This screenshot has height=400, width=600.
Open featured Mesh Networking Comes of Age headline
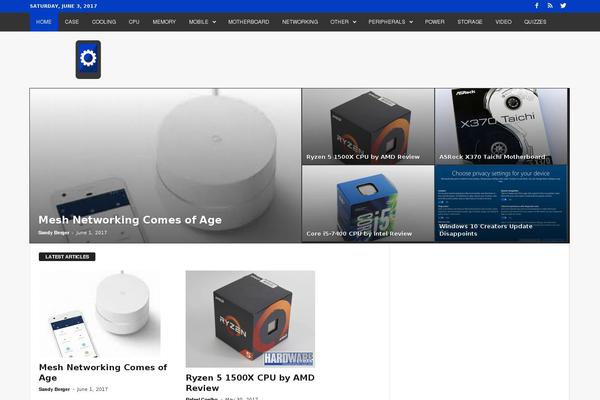130,220
